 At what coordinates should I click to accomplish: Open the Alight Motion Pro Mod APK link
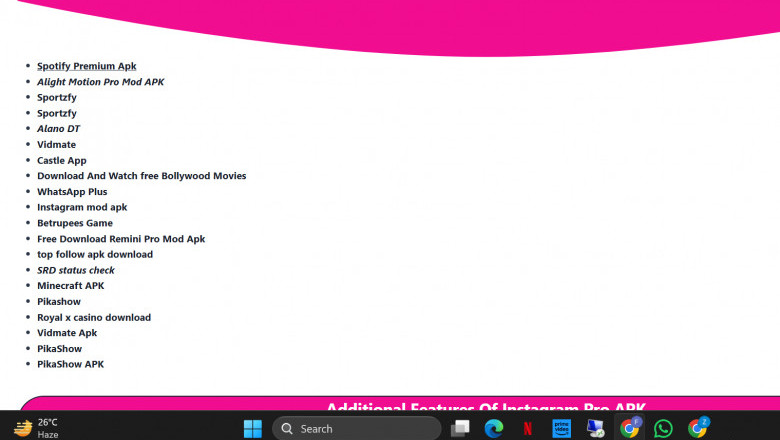point(100,82)
